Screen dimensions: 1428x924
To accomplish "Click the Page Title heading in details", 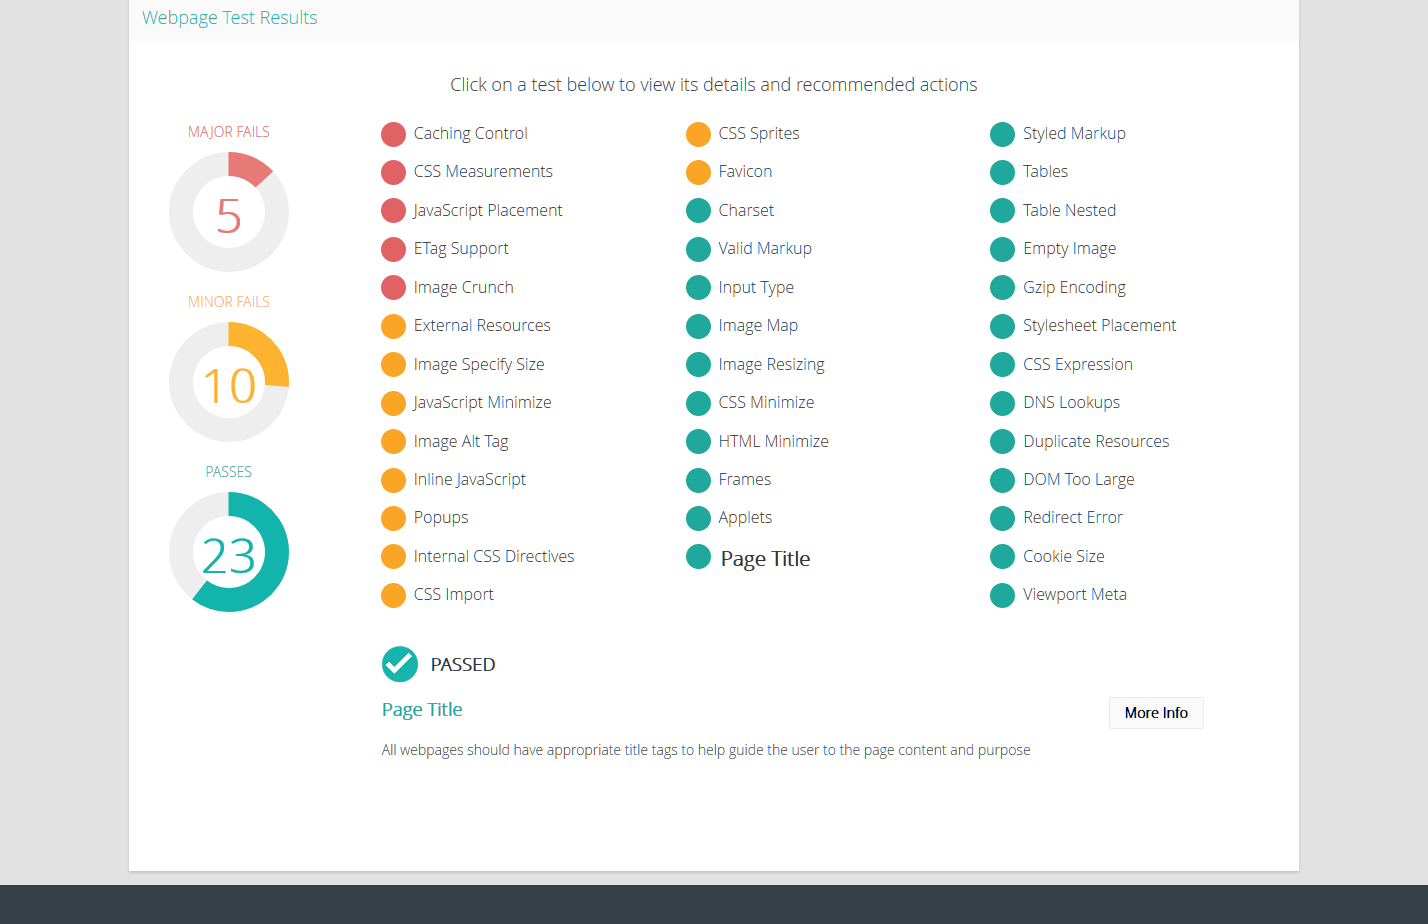I will (x=422, y=710).
